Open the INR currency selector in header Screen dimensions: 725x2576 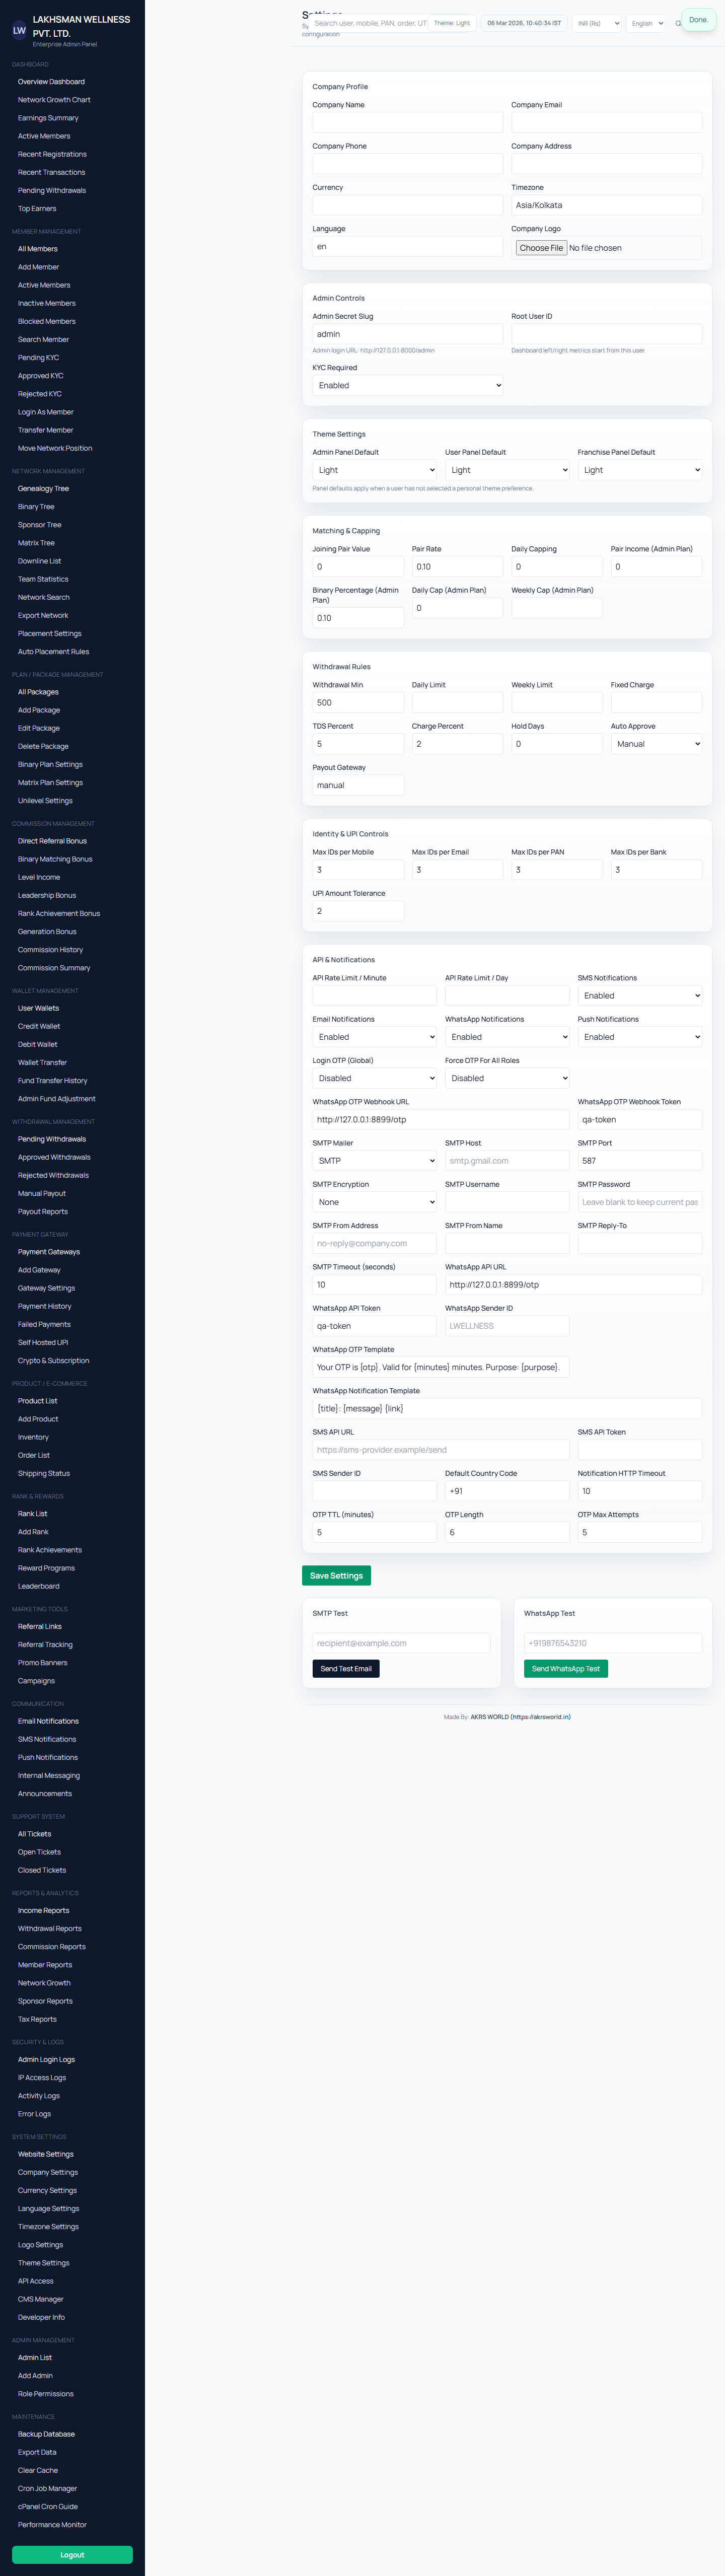point(597,23)
